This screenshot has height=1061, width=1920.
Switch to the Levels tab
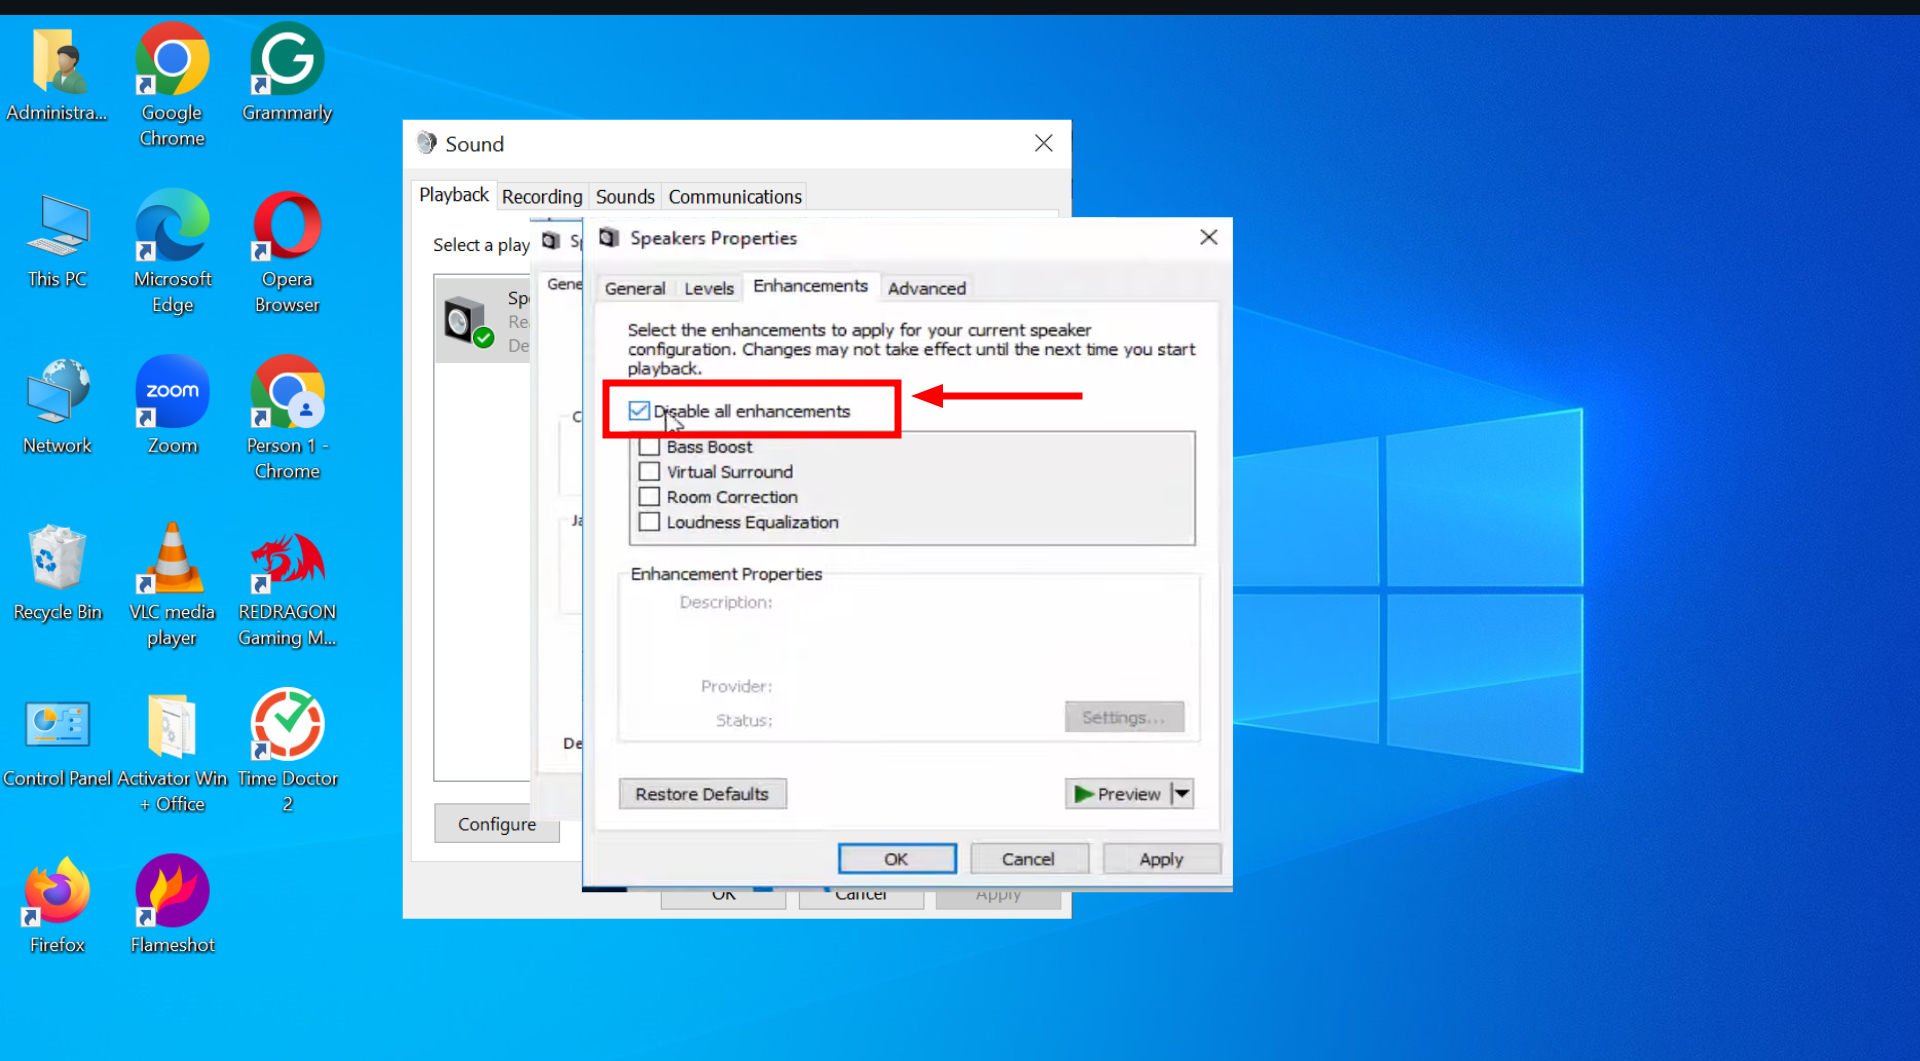pyautogui.click(x=709, y=288)
